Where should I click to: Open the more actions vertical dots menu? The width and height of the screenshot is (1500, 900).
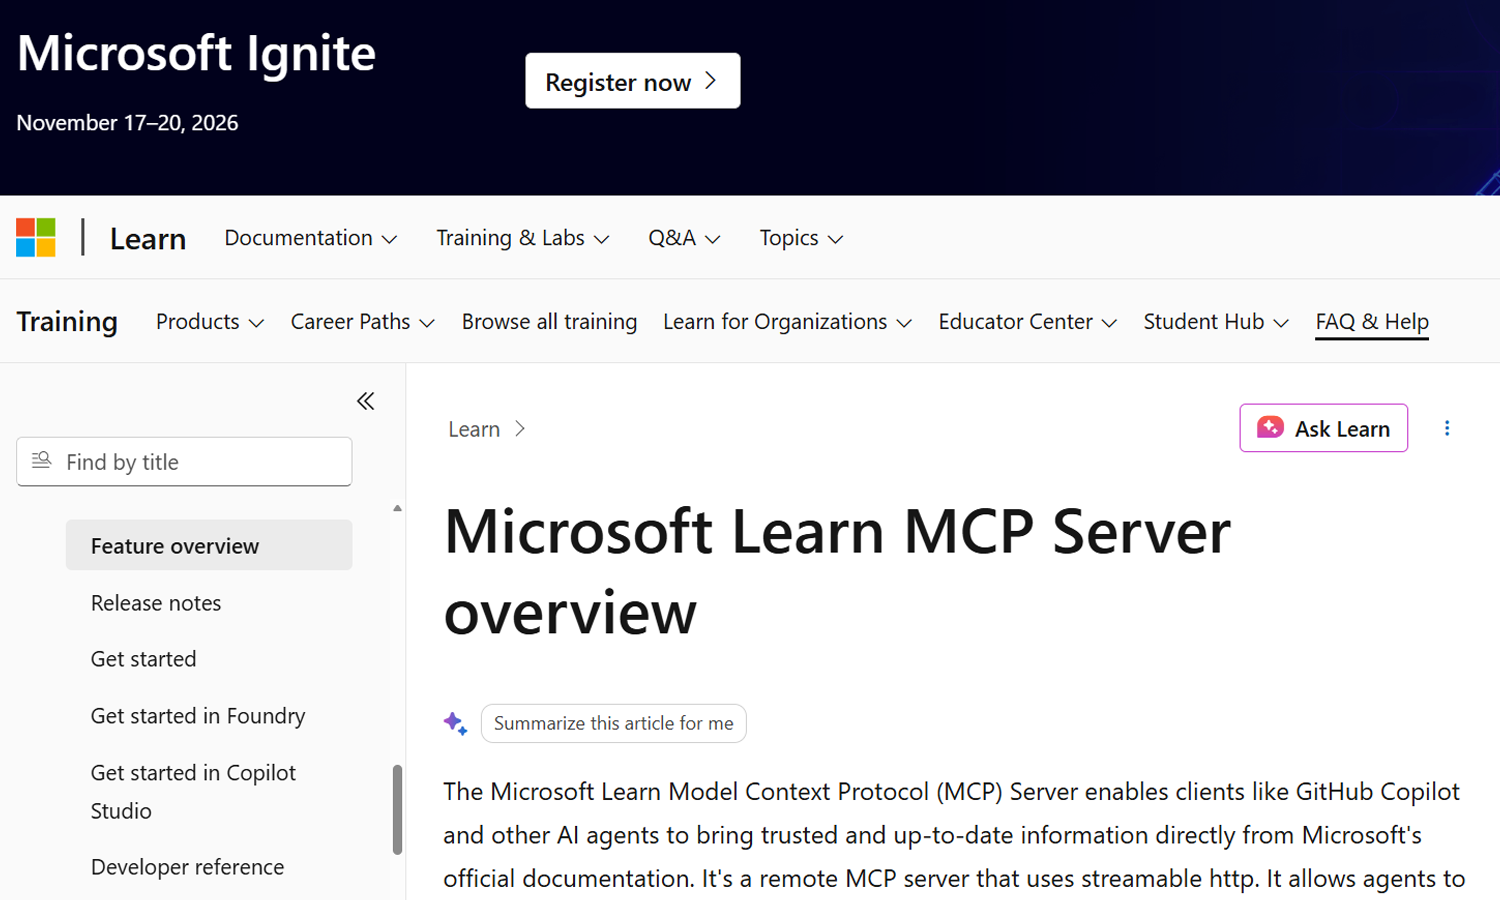(1447, 428)
